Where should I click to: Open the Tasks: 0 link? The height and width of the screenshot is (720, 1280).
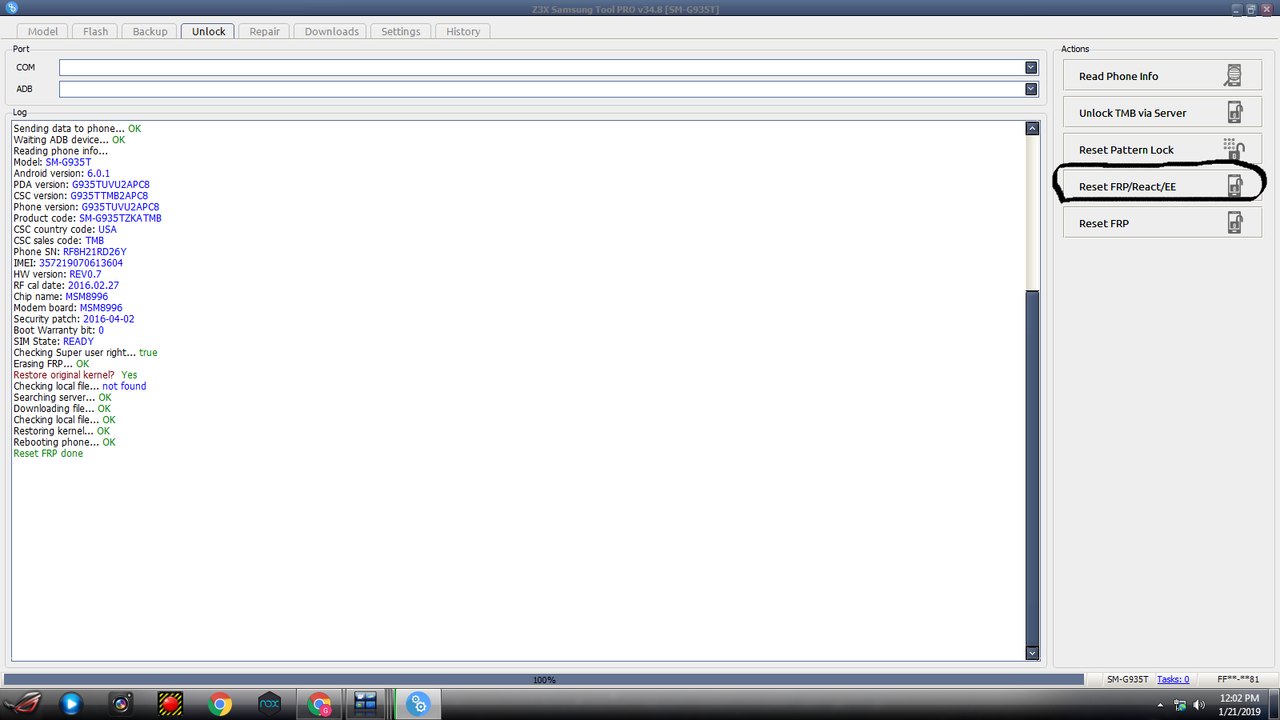1173,680
